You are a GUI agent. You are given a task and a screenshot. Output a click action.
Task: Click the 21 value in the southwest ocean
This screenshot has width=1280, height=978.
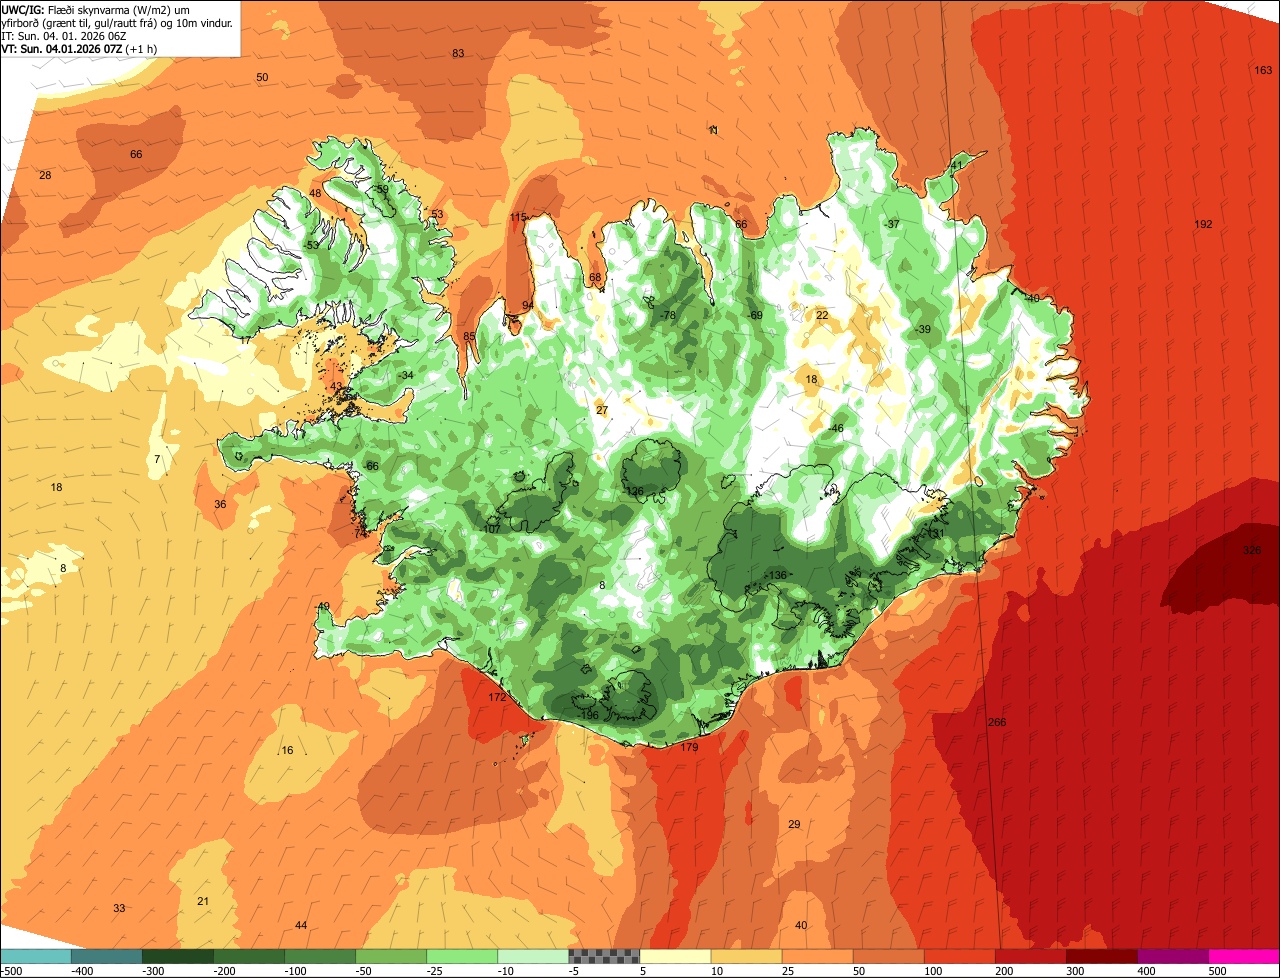[203, 901]
